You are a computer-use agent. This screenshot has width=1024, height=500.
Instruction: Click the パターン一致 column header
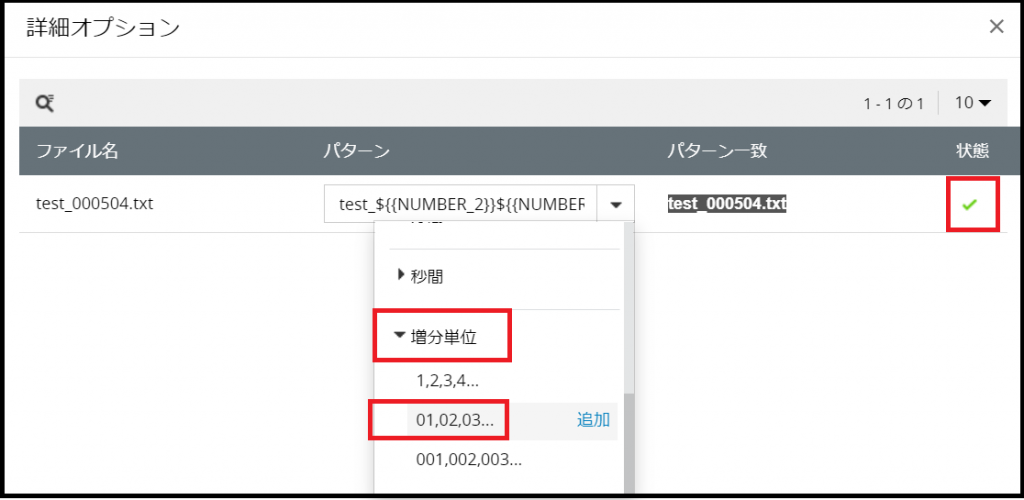pyautogui.click(x=717, y=151)
